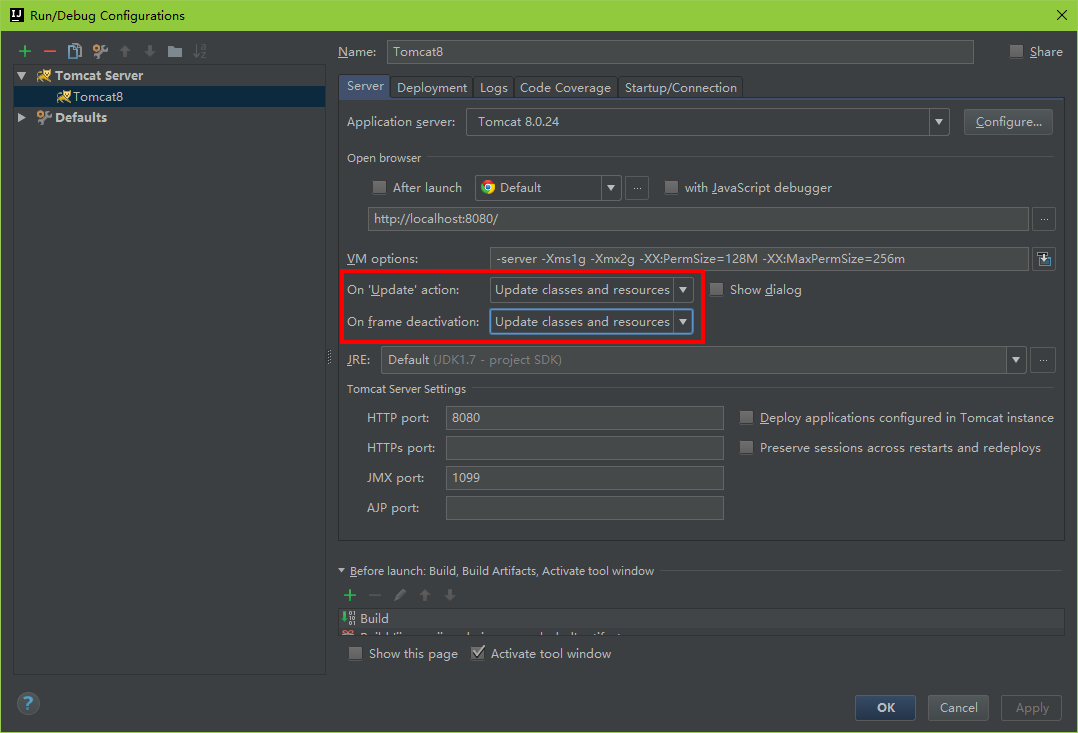The width and height of the screenshot is (1078, 733).
Task: Click the Configure... button
Action: (1008, 122)
